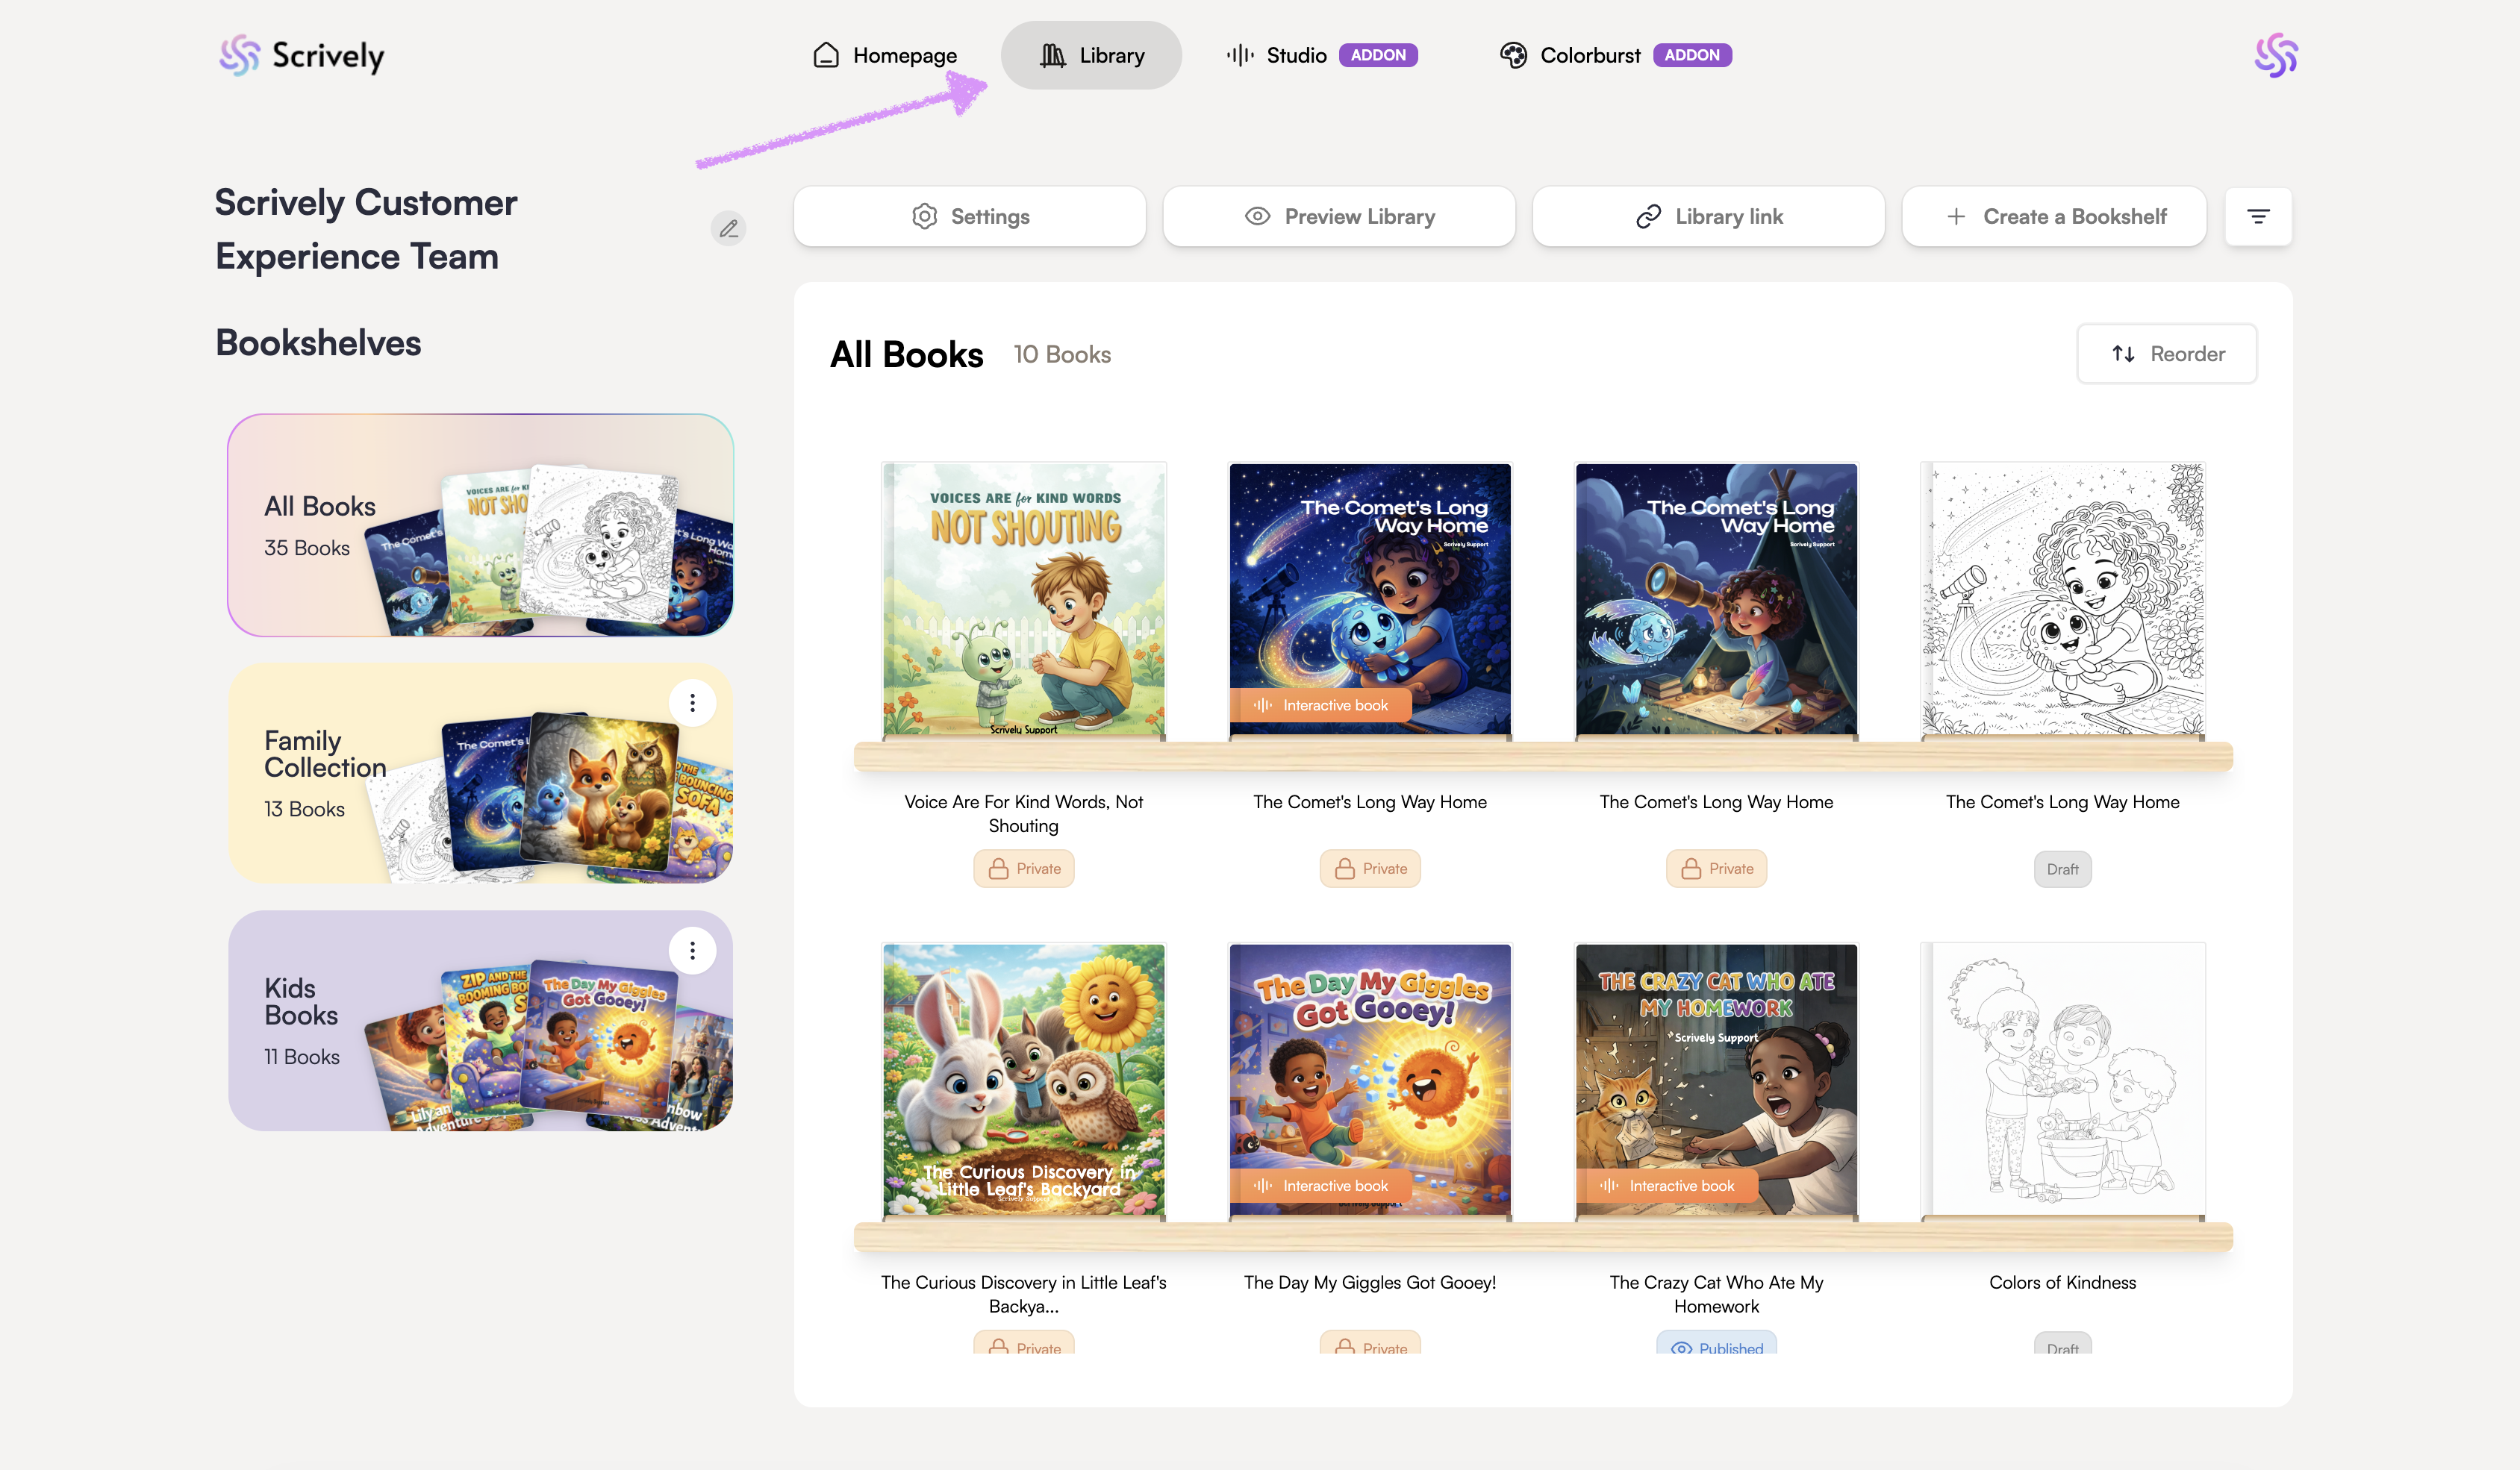Switch to the Library tab

[1091, 55]
